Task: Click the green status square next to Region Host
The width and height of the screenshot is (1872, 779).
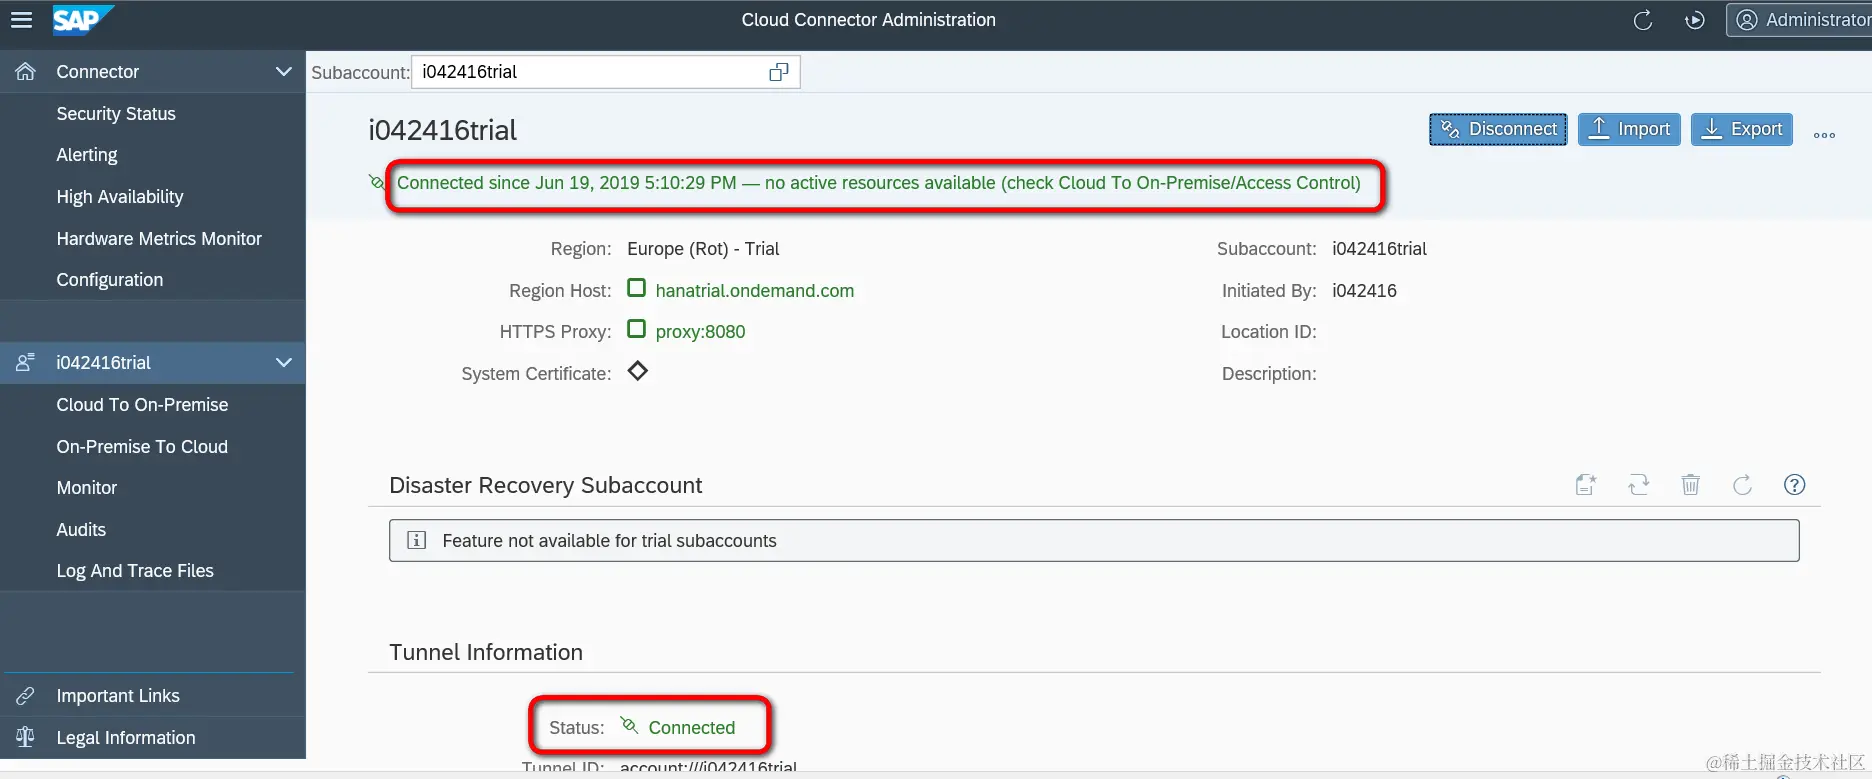Action: tap(636, 288)
